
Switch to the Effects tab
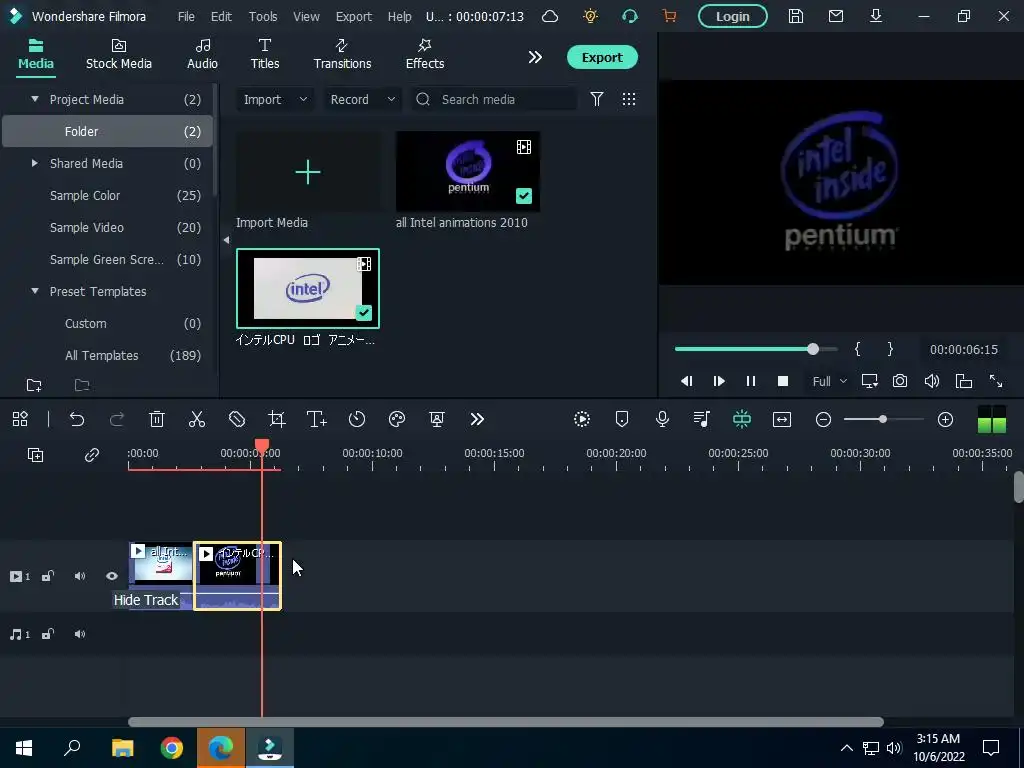pyautogui.click(x=424, y=54)
